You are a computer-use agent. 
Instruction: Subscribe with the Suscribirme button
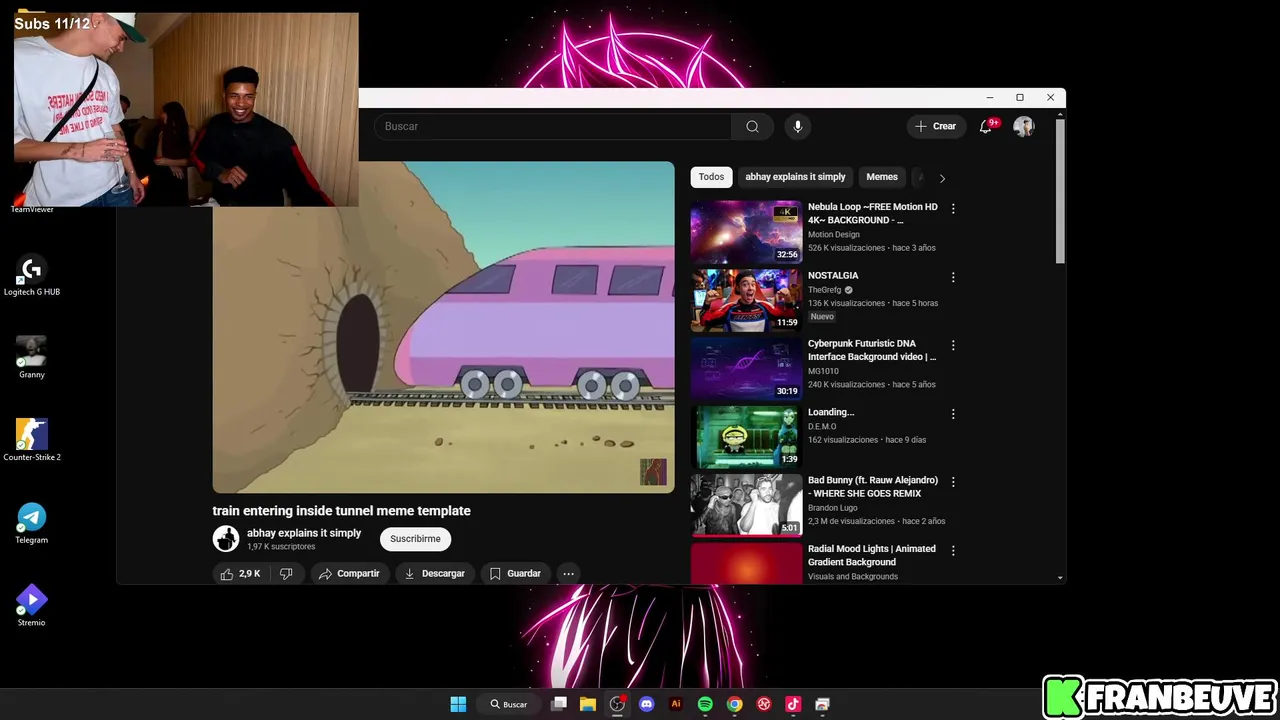pos(415,539)
